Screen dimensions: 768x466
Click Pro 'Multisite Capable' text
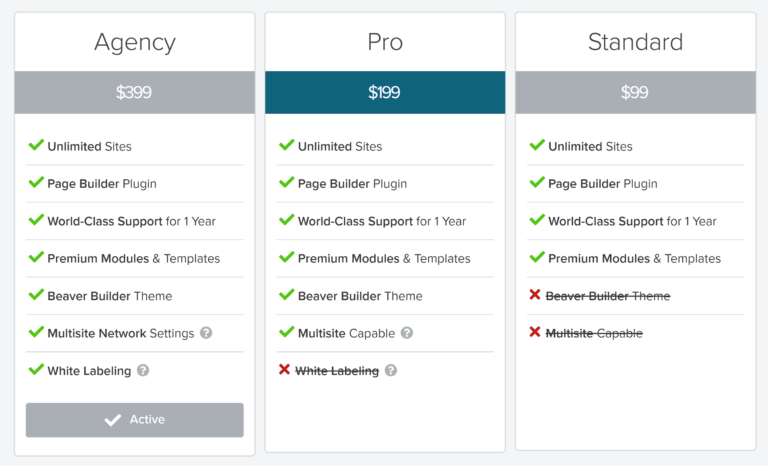[346, 334]
